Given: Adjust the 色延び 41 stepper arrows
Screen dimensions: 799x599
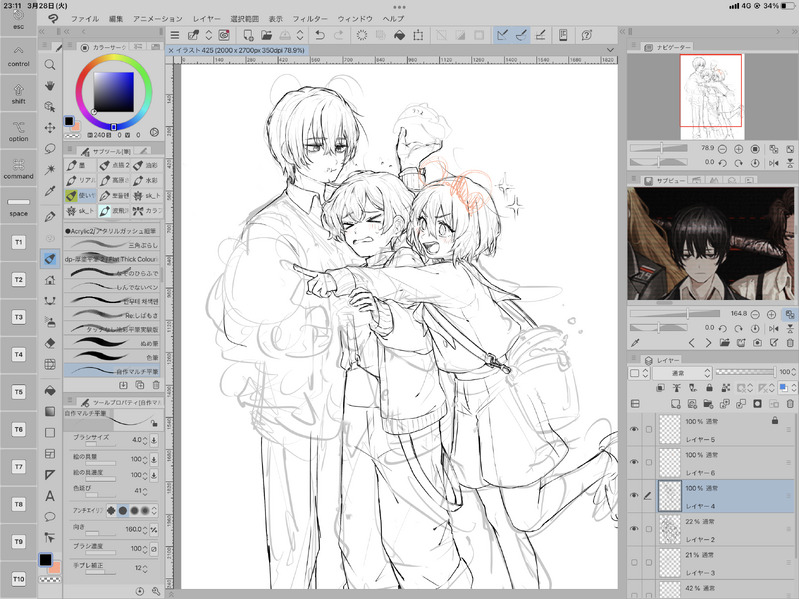Looking at the screenshot, I should tap(145, 492).
